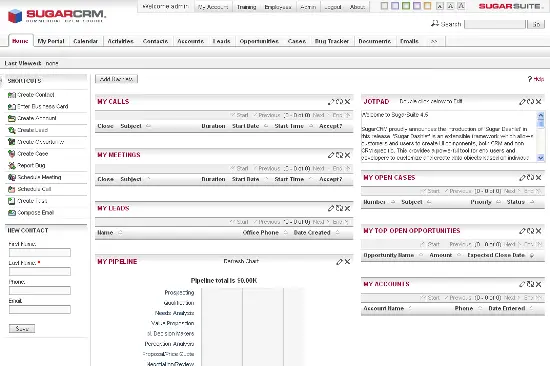Screen dimensions: 550x366
Task: Close the My Leads dashlet
Action: coord(347,208)
